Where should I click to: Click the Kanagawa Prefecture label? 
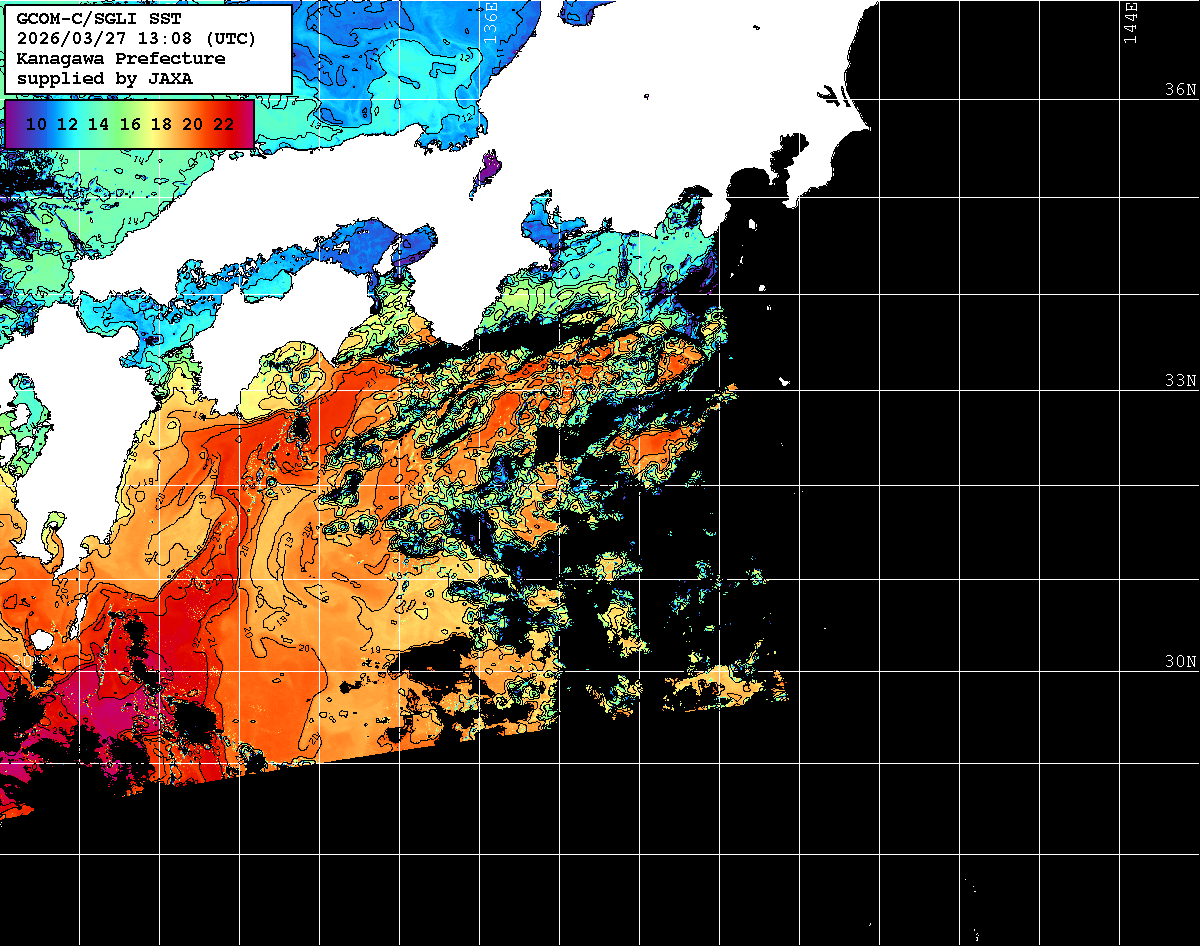121,59
